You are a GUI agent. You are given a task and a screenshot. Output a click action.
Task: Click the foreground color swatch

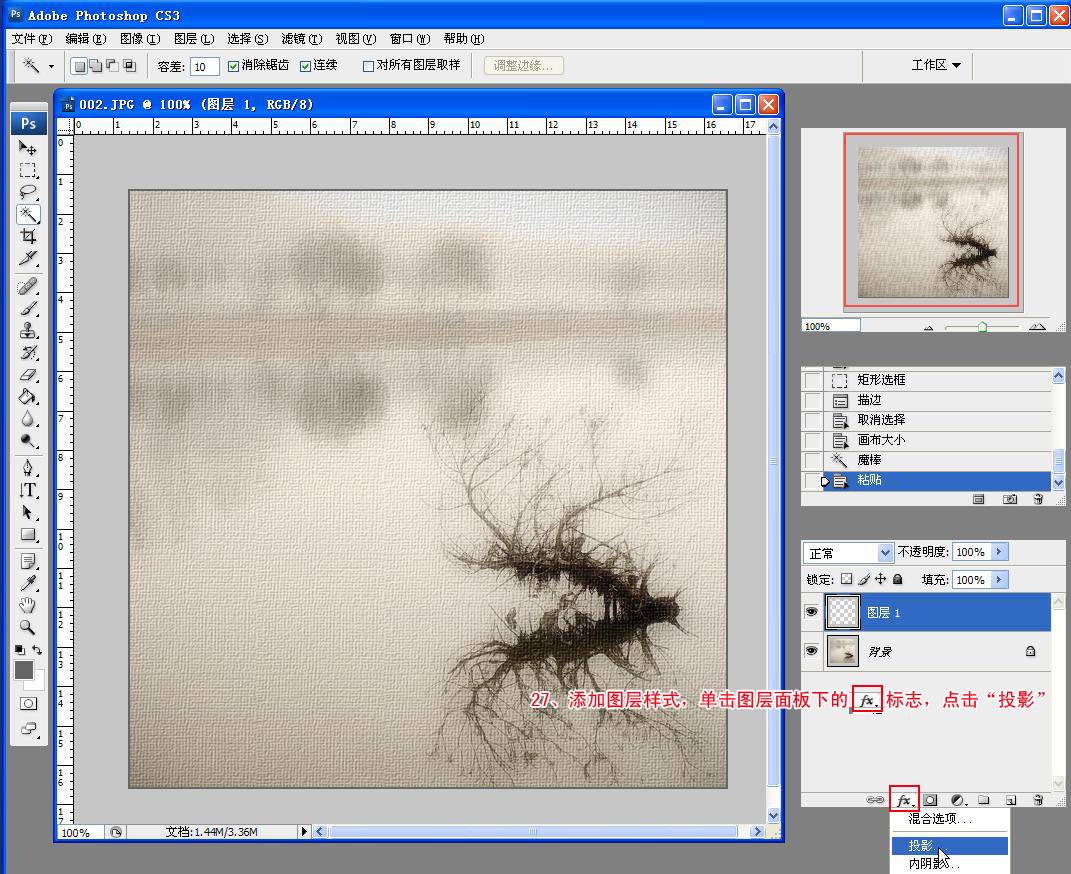[x=24, y=670]
